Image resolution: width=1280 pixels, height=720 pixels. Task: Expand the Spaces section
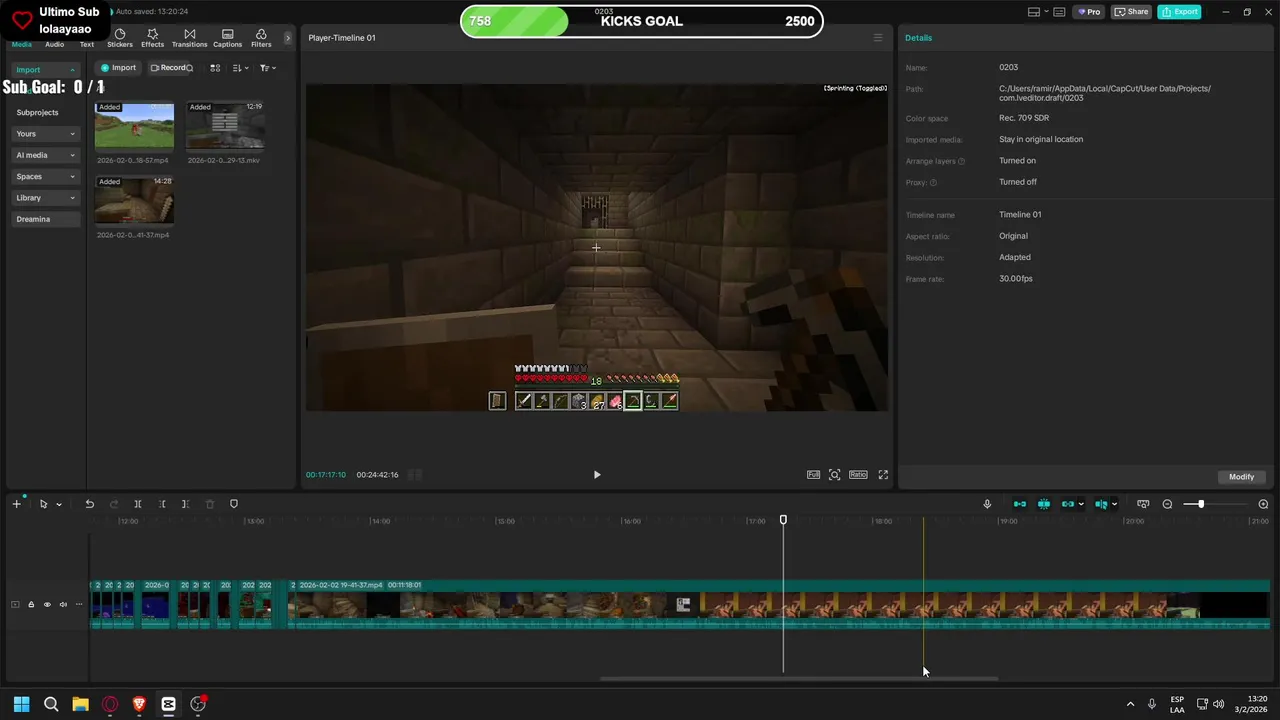pyautogui.click(x=46, y=176)
